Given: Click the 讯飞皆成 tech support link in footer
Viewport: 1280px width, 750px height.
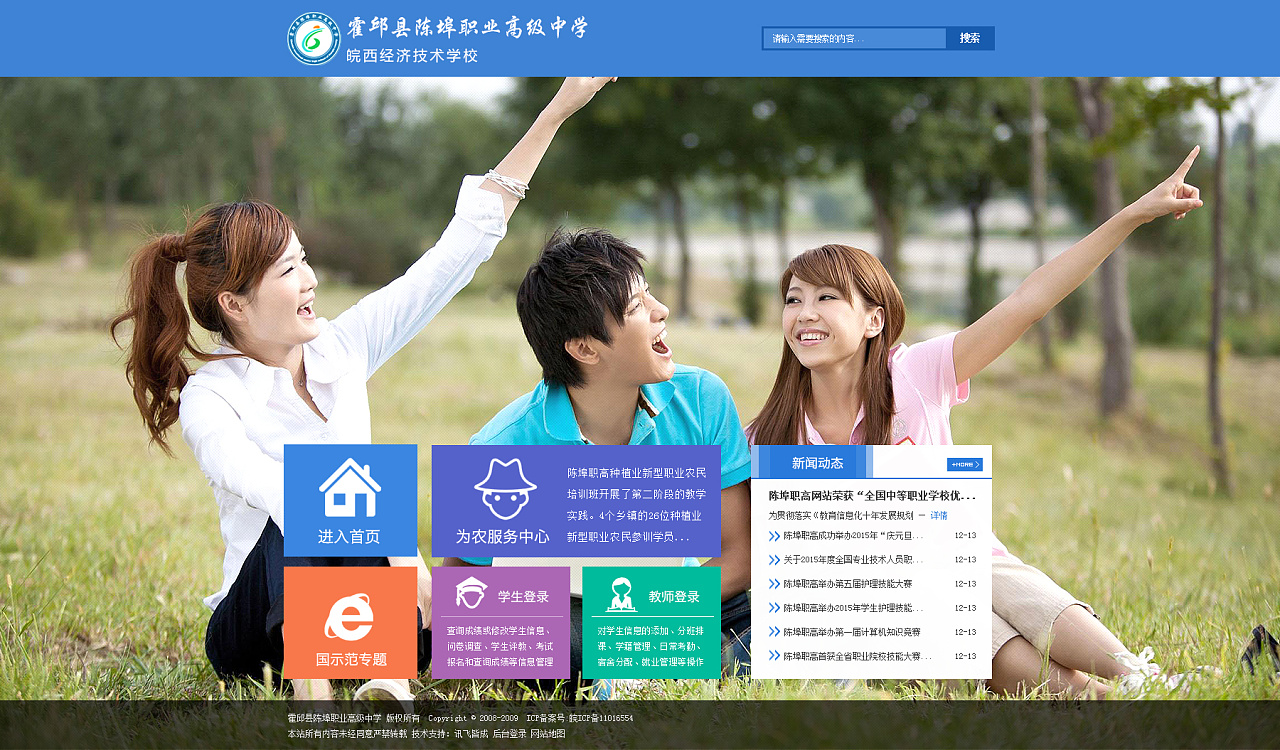Looking at the screenshot, I should pyautogui.click(x=471, y=734).
